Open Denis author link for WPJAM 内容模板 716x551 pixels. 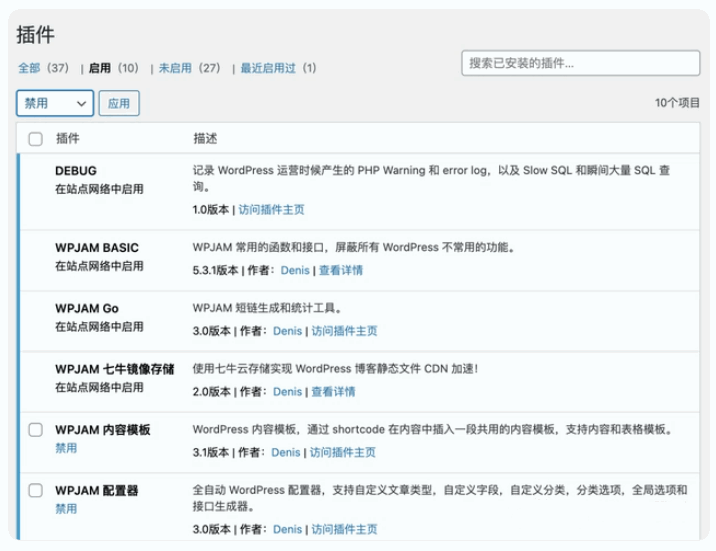[x=286, y=452]
